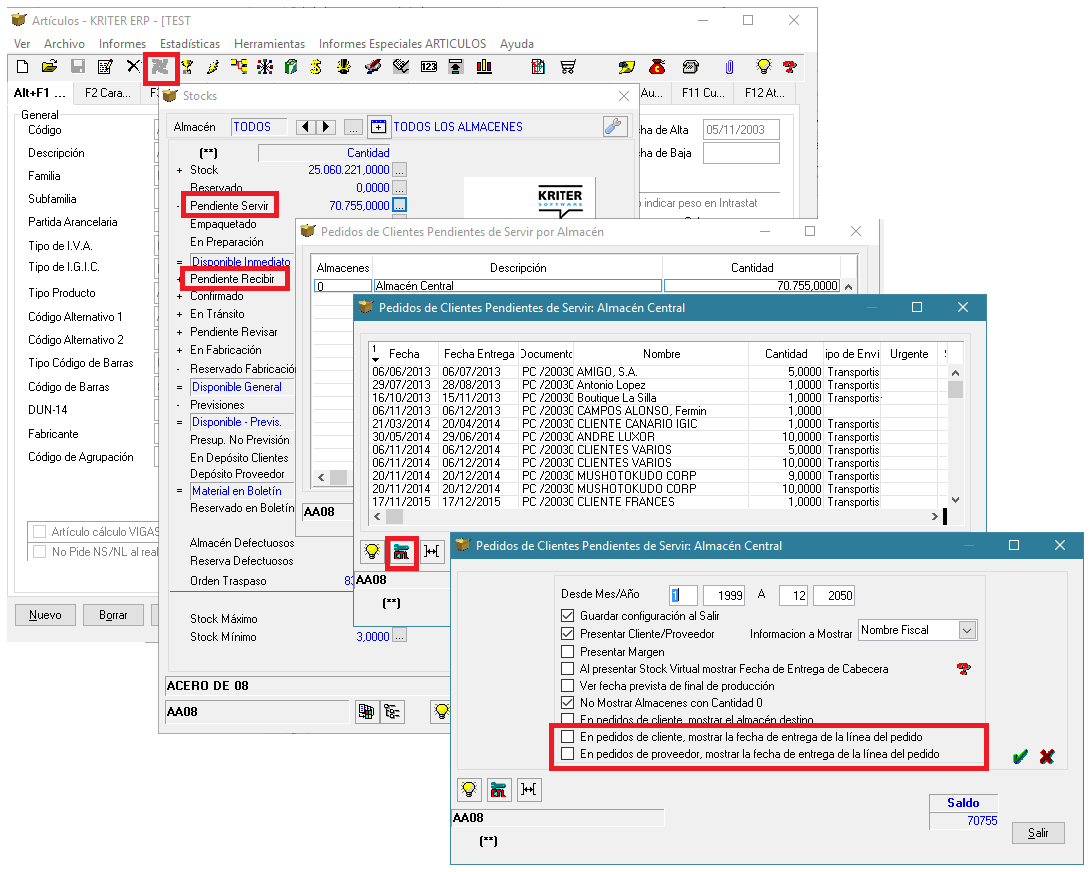Click the red money bag toolbar icon
1090x872 pixels.
click(657, 67)
